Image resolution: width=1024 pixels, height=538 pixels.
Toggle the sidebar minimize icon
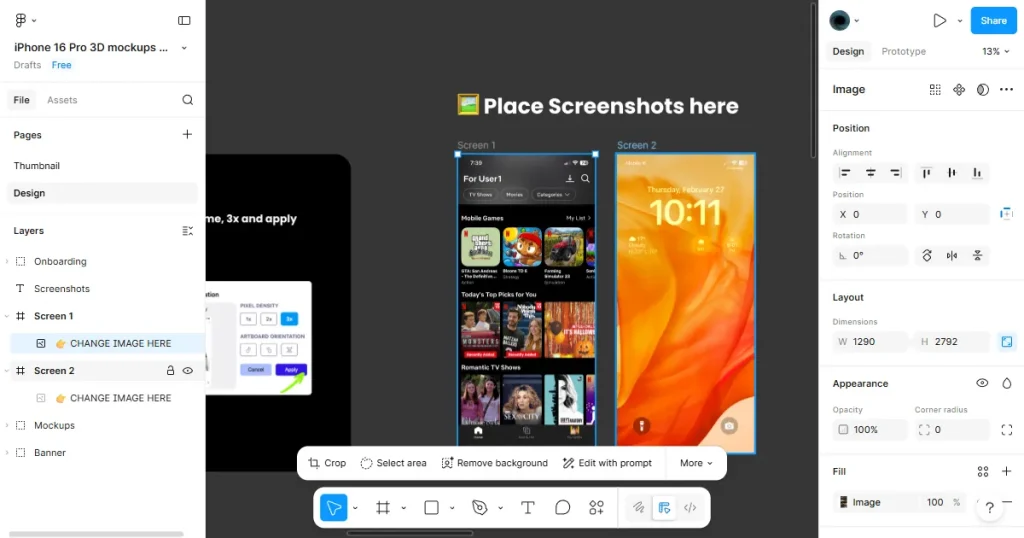184,21
